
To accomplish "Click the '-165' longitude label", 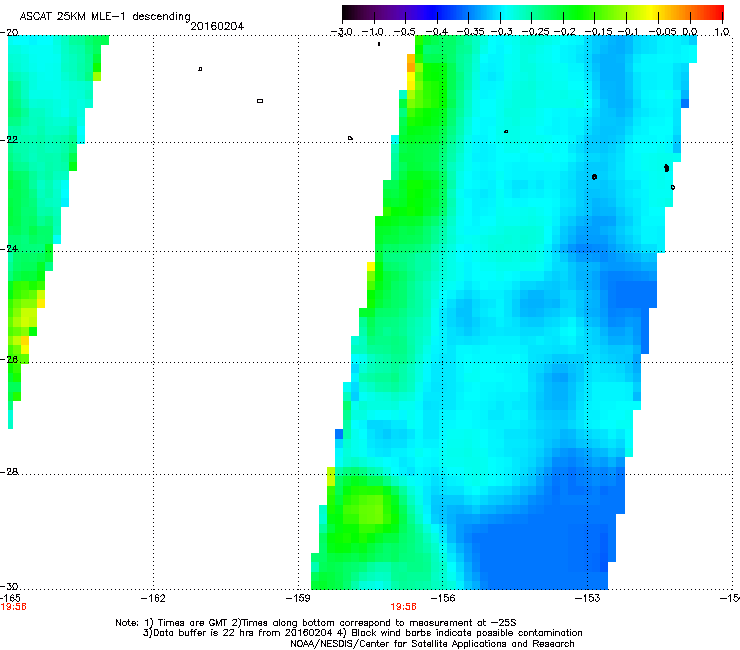I will [x=10, y=598].
